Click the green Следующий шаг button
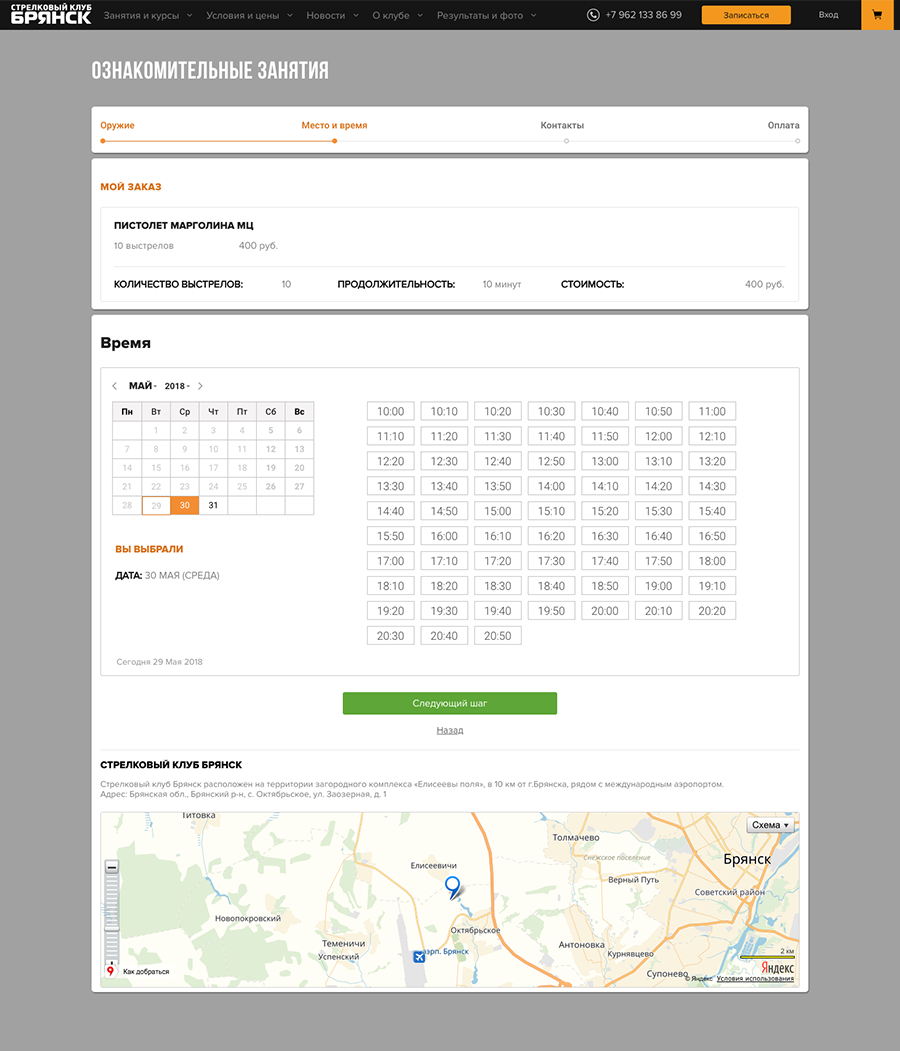 pos(450,703)
